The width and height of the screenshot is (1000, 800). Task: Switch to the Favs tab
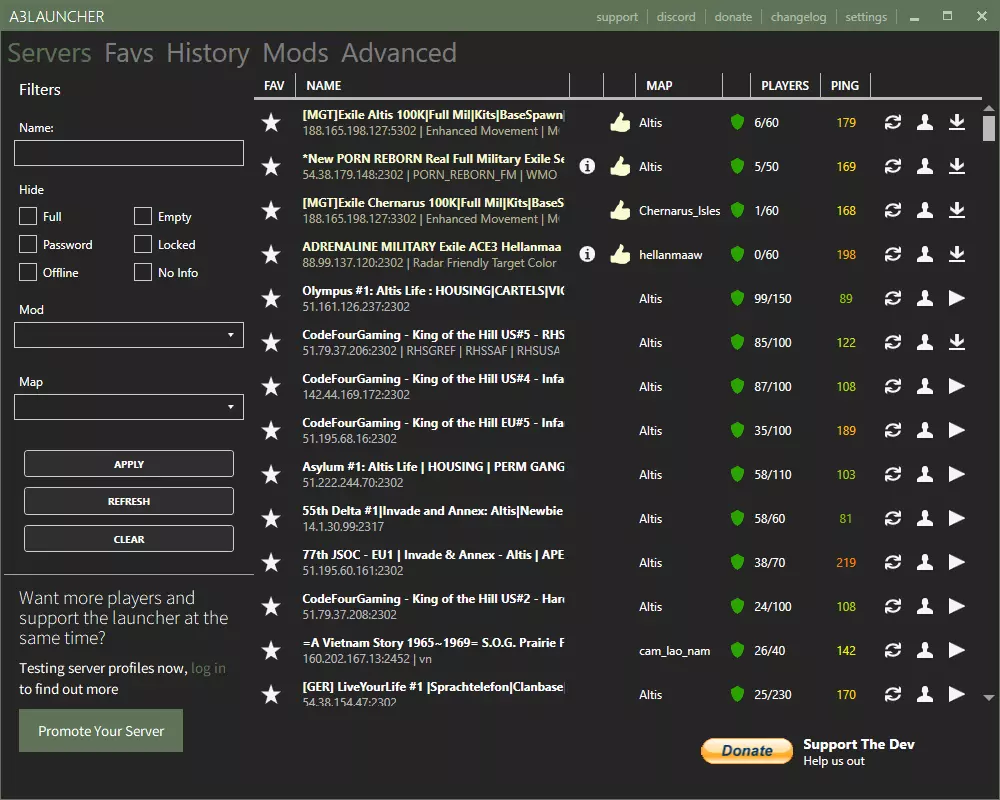click(129, 53)
